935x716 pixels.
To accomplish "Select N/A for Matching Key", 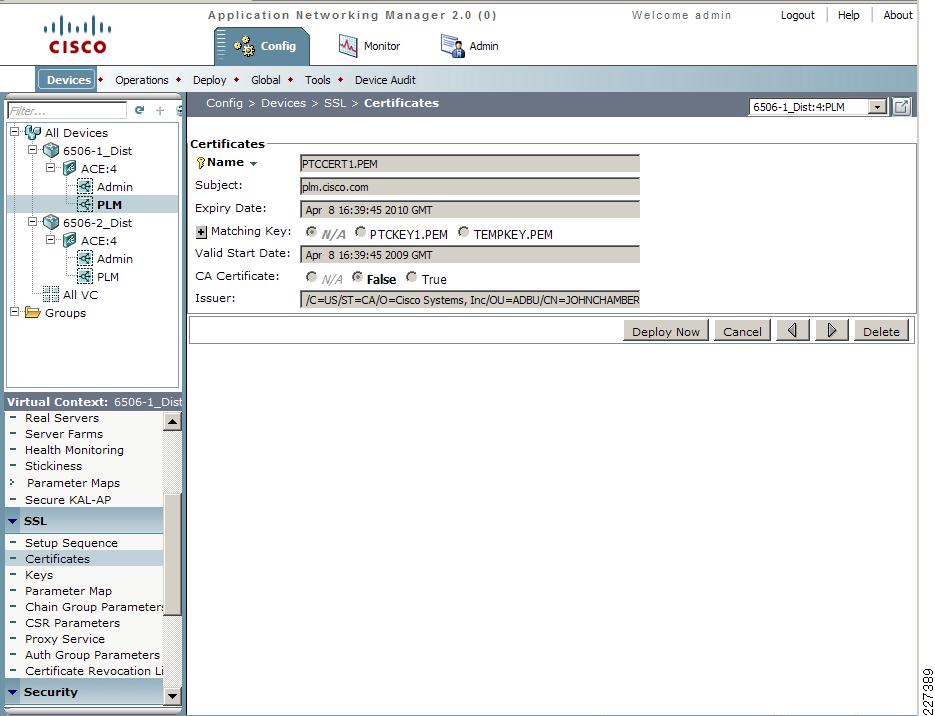I will [x=311, y=232].
